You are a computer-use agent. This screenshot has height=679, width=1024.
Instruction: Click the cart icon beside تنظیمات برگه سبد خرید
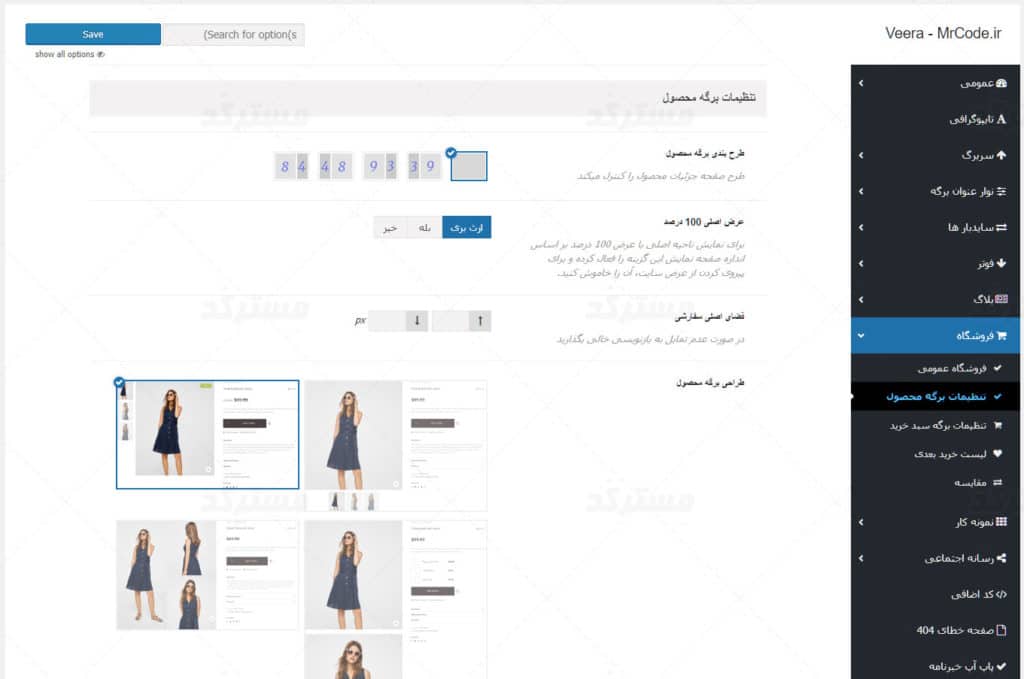click(x=997, y=425)
